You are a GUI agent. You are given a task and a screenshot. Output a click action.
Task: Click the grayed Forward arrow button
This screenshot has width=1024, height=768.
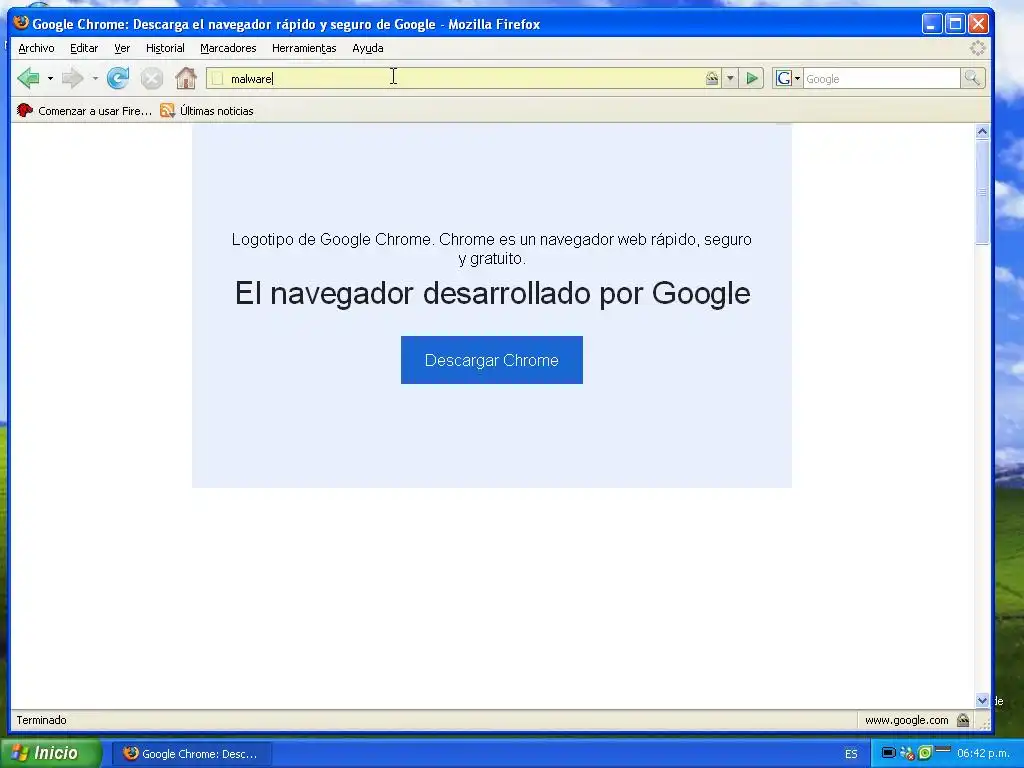[x=72, y=78]
